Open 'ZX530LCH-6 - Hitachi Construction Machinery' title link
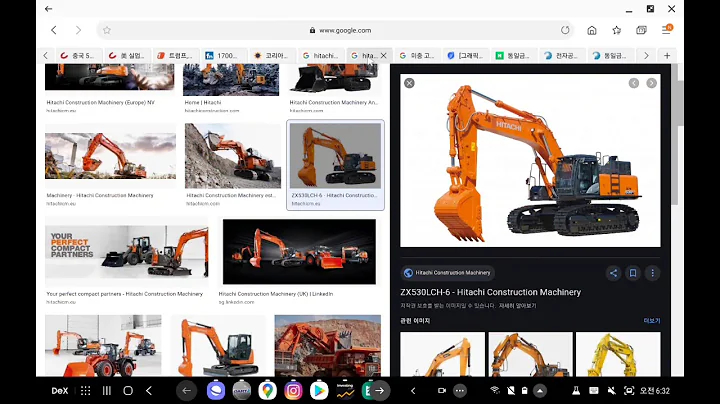 pos(490,292)
